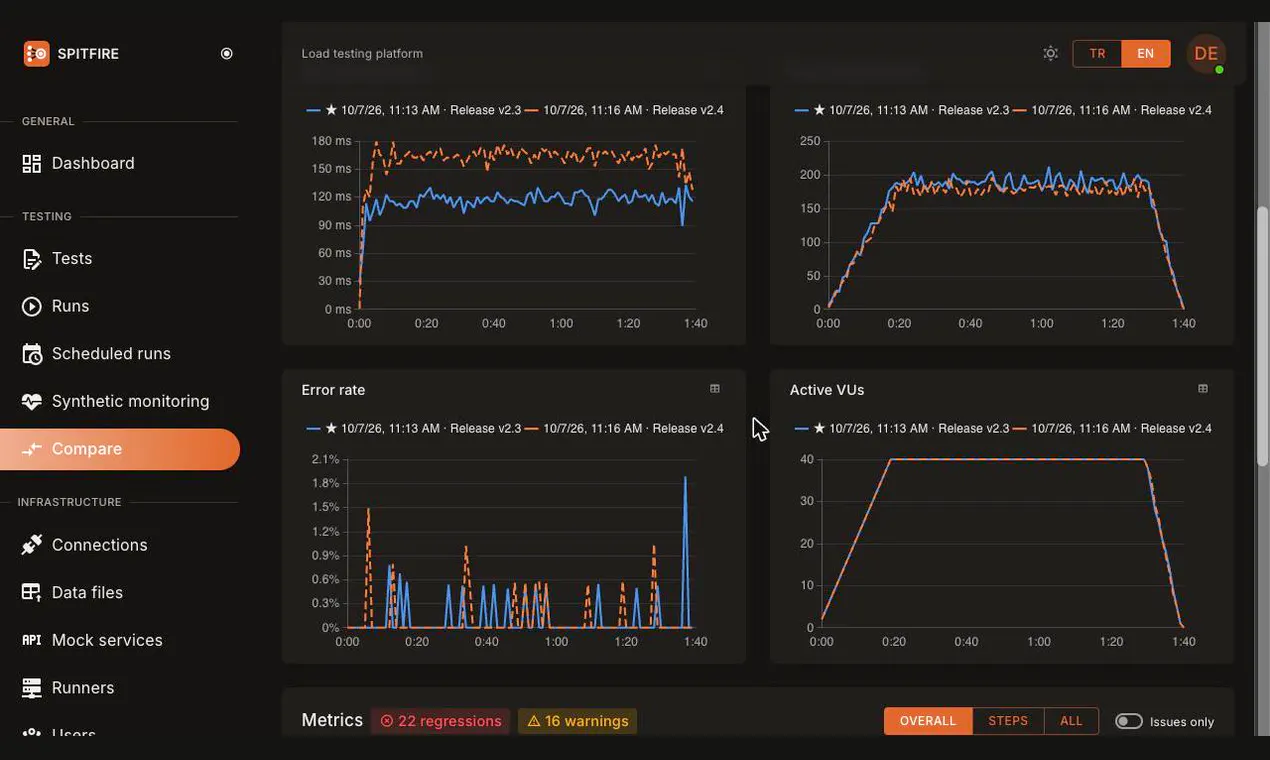The height and width of the screenshot is (760, 1270).
Task: Click the Connections plug icon
Action: click(x=32, y=544)
